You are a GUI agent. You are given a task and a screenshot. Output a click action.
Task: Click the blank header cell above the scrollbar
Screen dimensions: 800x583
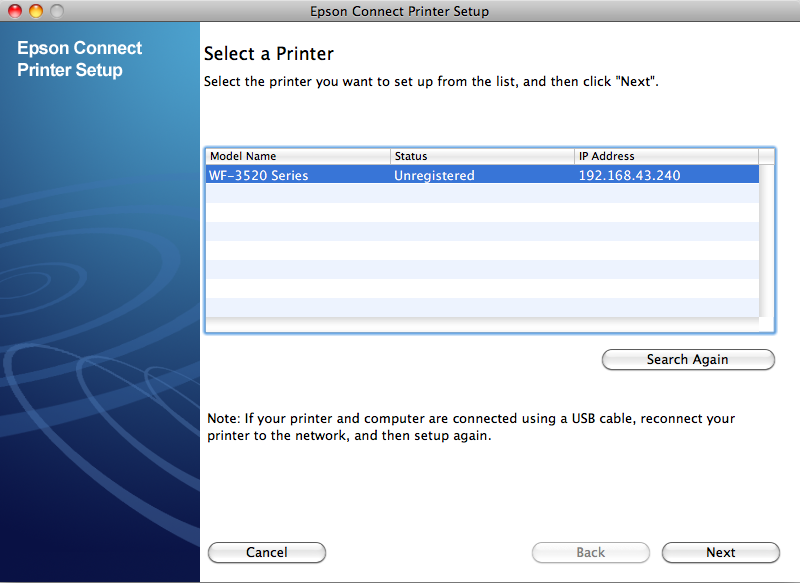pos(767,156)
